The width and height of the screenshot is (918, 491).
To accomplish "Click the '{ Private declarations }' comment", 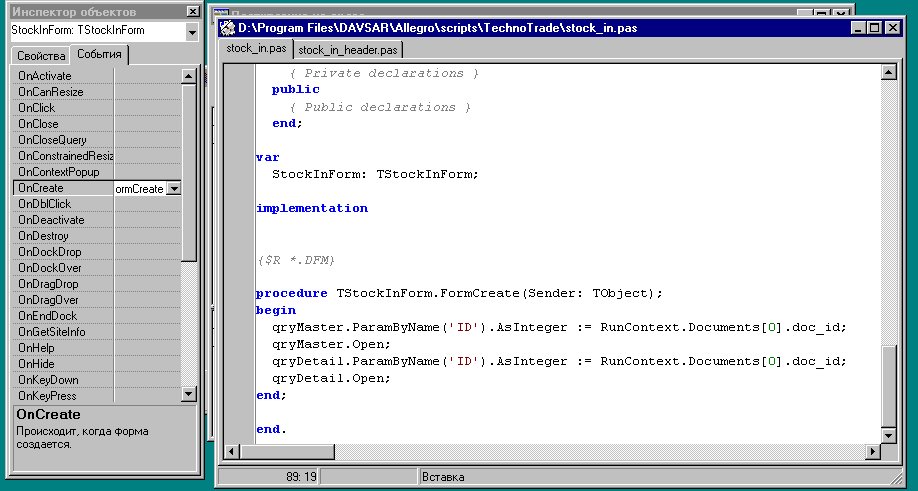I will pyautogui.click(x=384, y=73).
